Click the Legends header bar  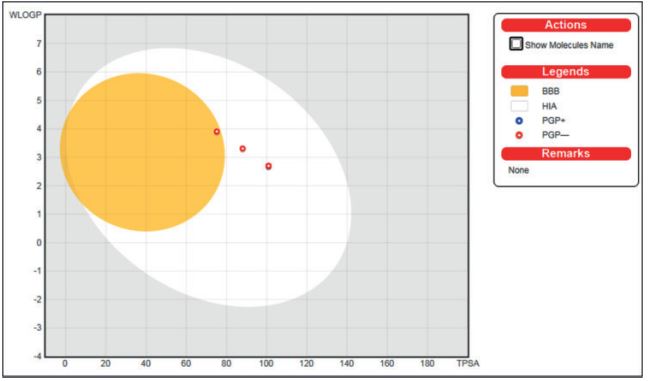click(566, 72)
